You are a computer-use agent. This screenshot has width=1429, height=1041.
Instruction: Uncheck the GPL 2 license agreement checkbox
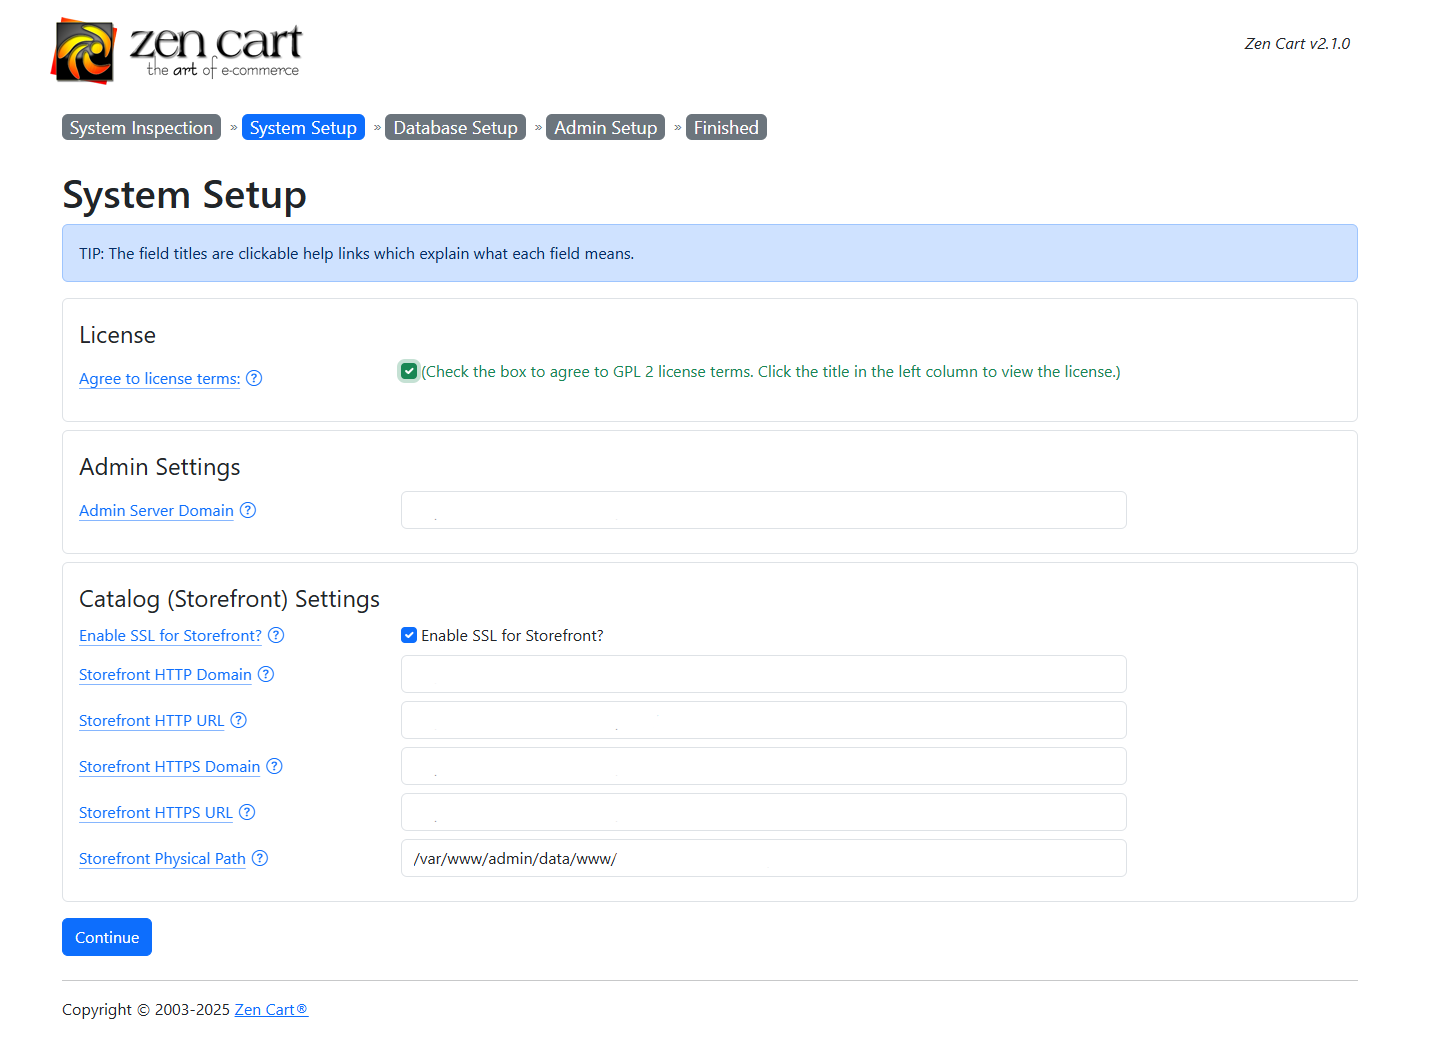(x=409, y=371)
